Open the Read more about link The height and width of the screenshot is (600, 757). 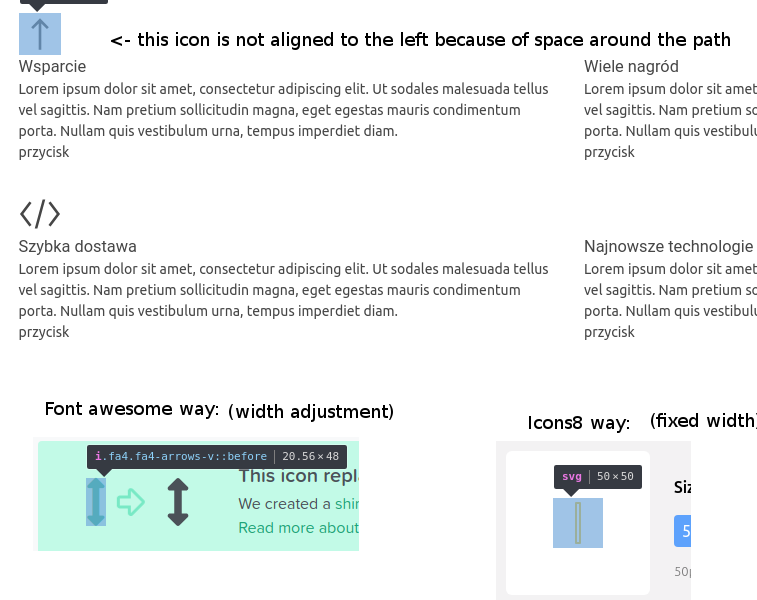pos(298,528)
